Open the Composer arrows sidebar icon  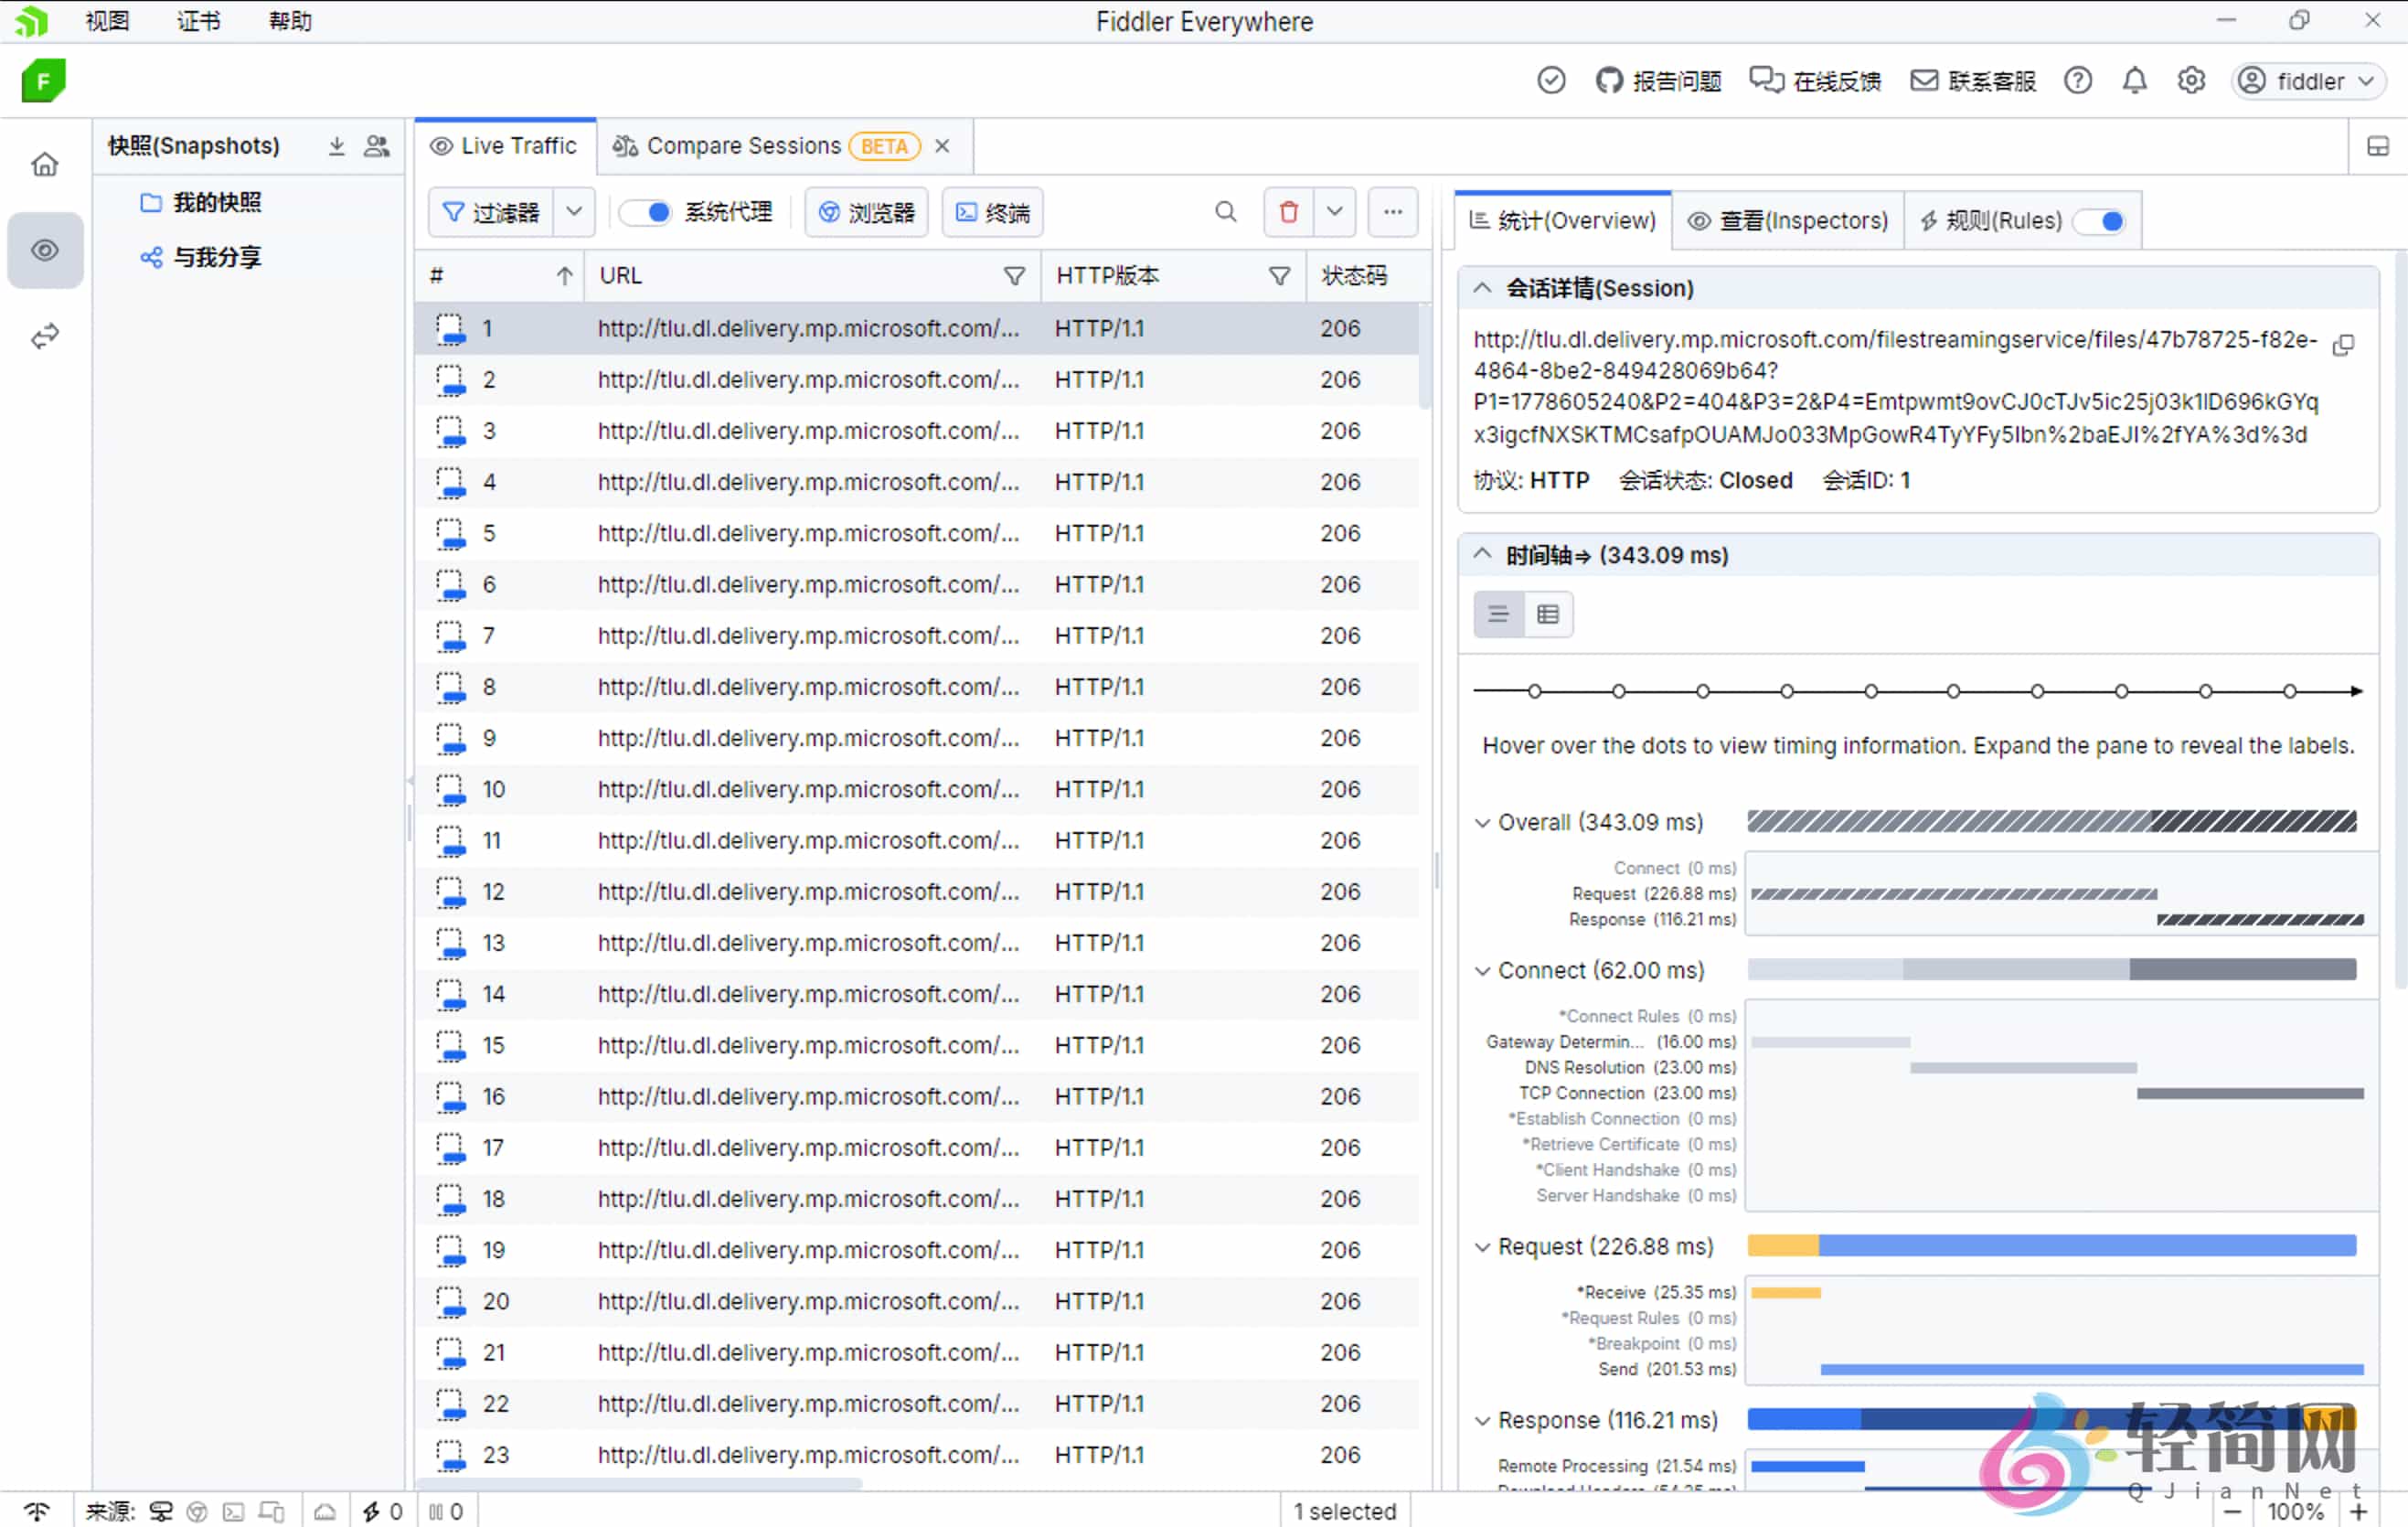click(x=45, y=336)
